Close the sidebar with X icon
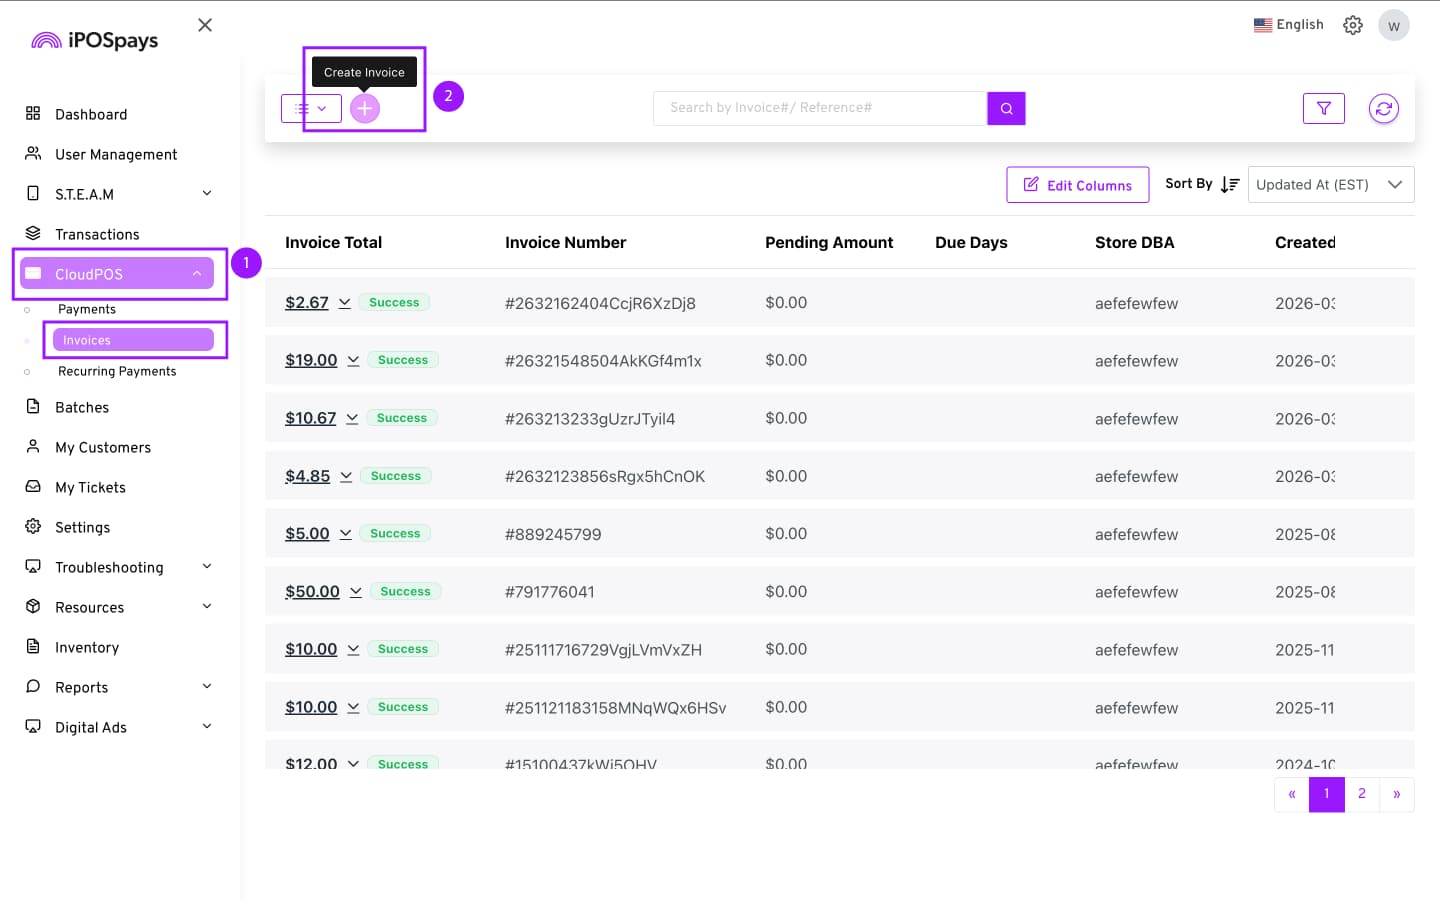Screen dimensions: 1440x900 [x=205, y=25]
